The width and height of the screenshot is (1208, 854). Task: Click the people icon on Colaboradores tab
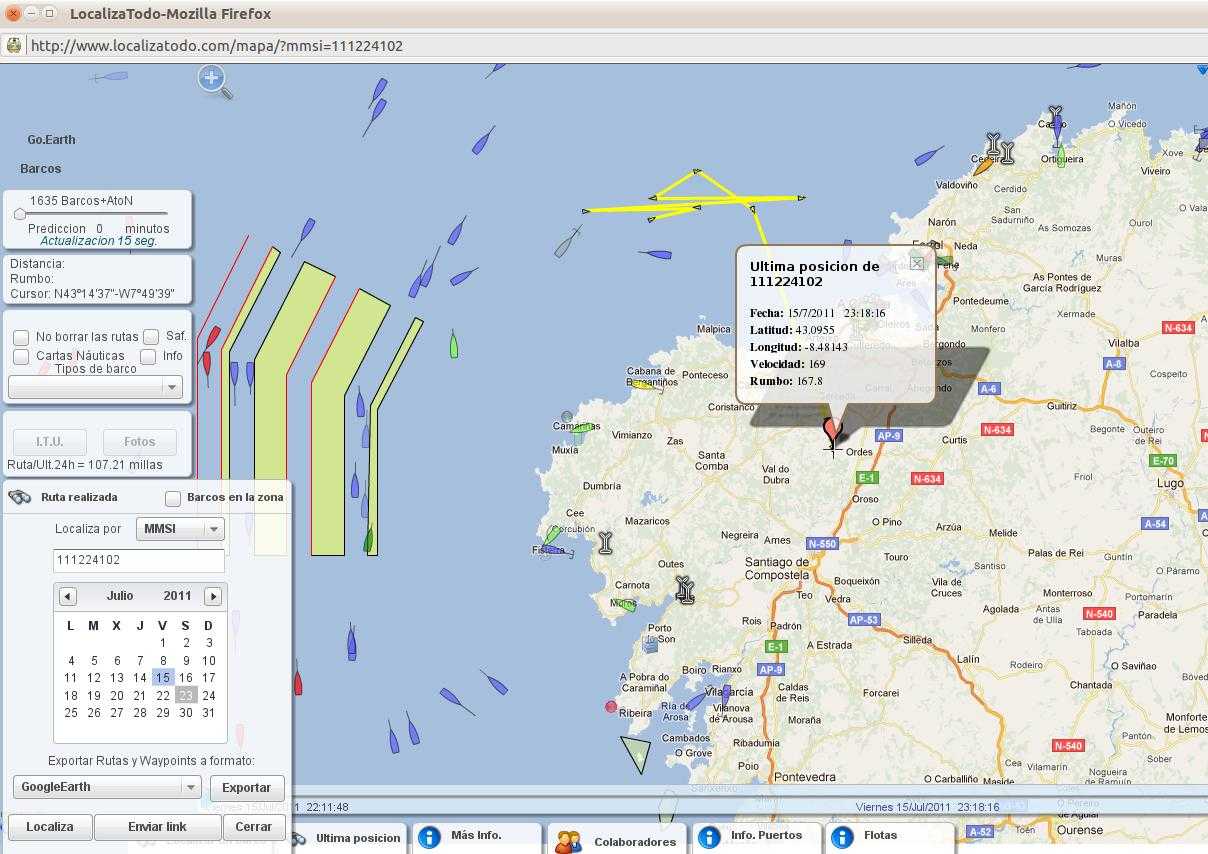click(x=569, y=842)
